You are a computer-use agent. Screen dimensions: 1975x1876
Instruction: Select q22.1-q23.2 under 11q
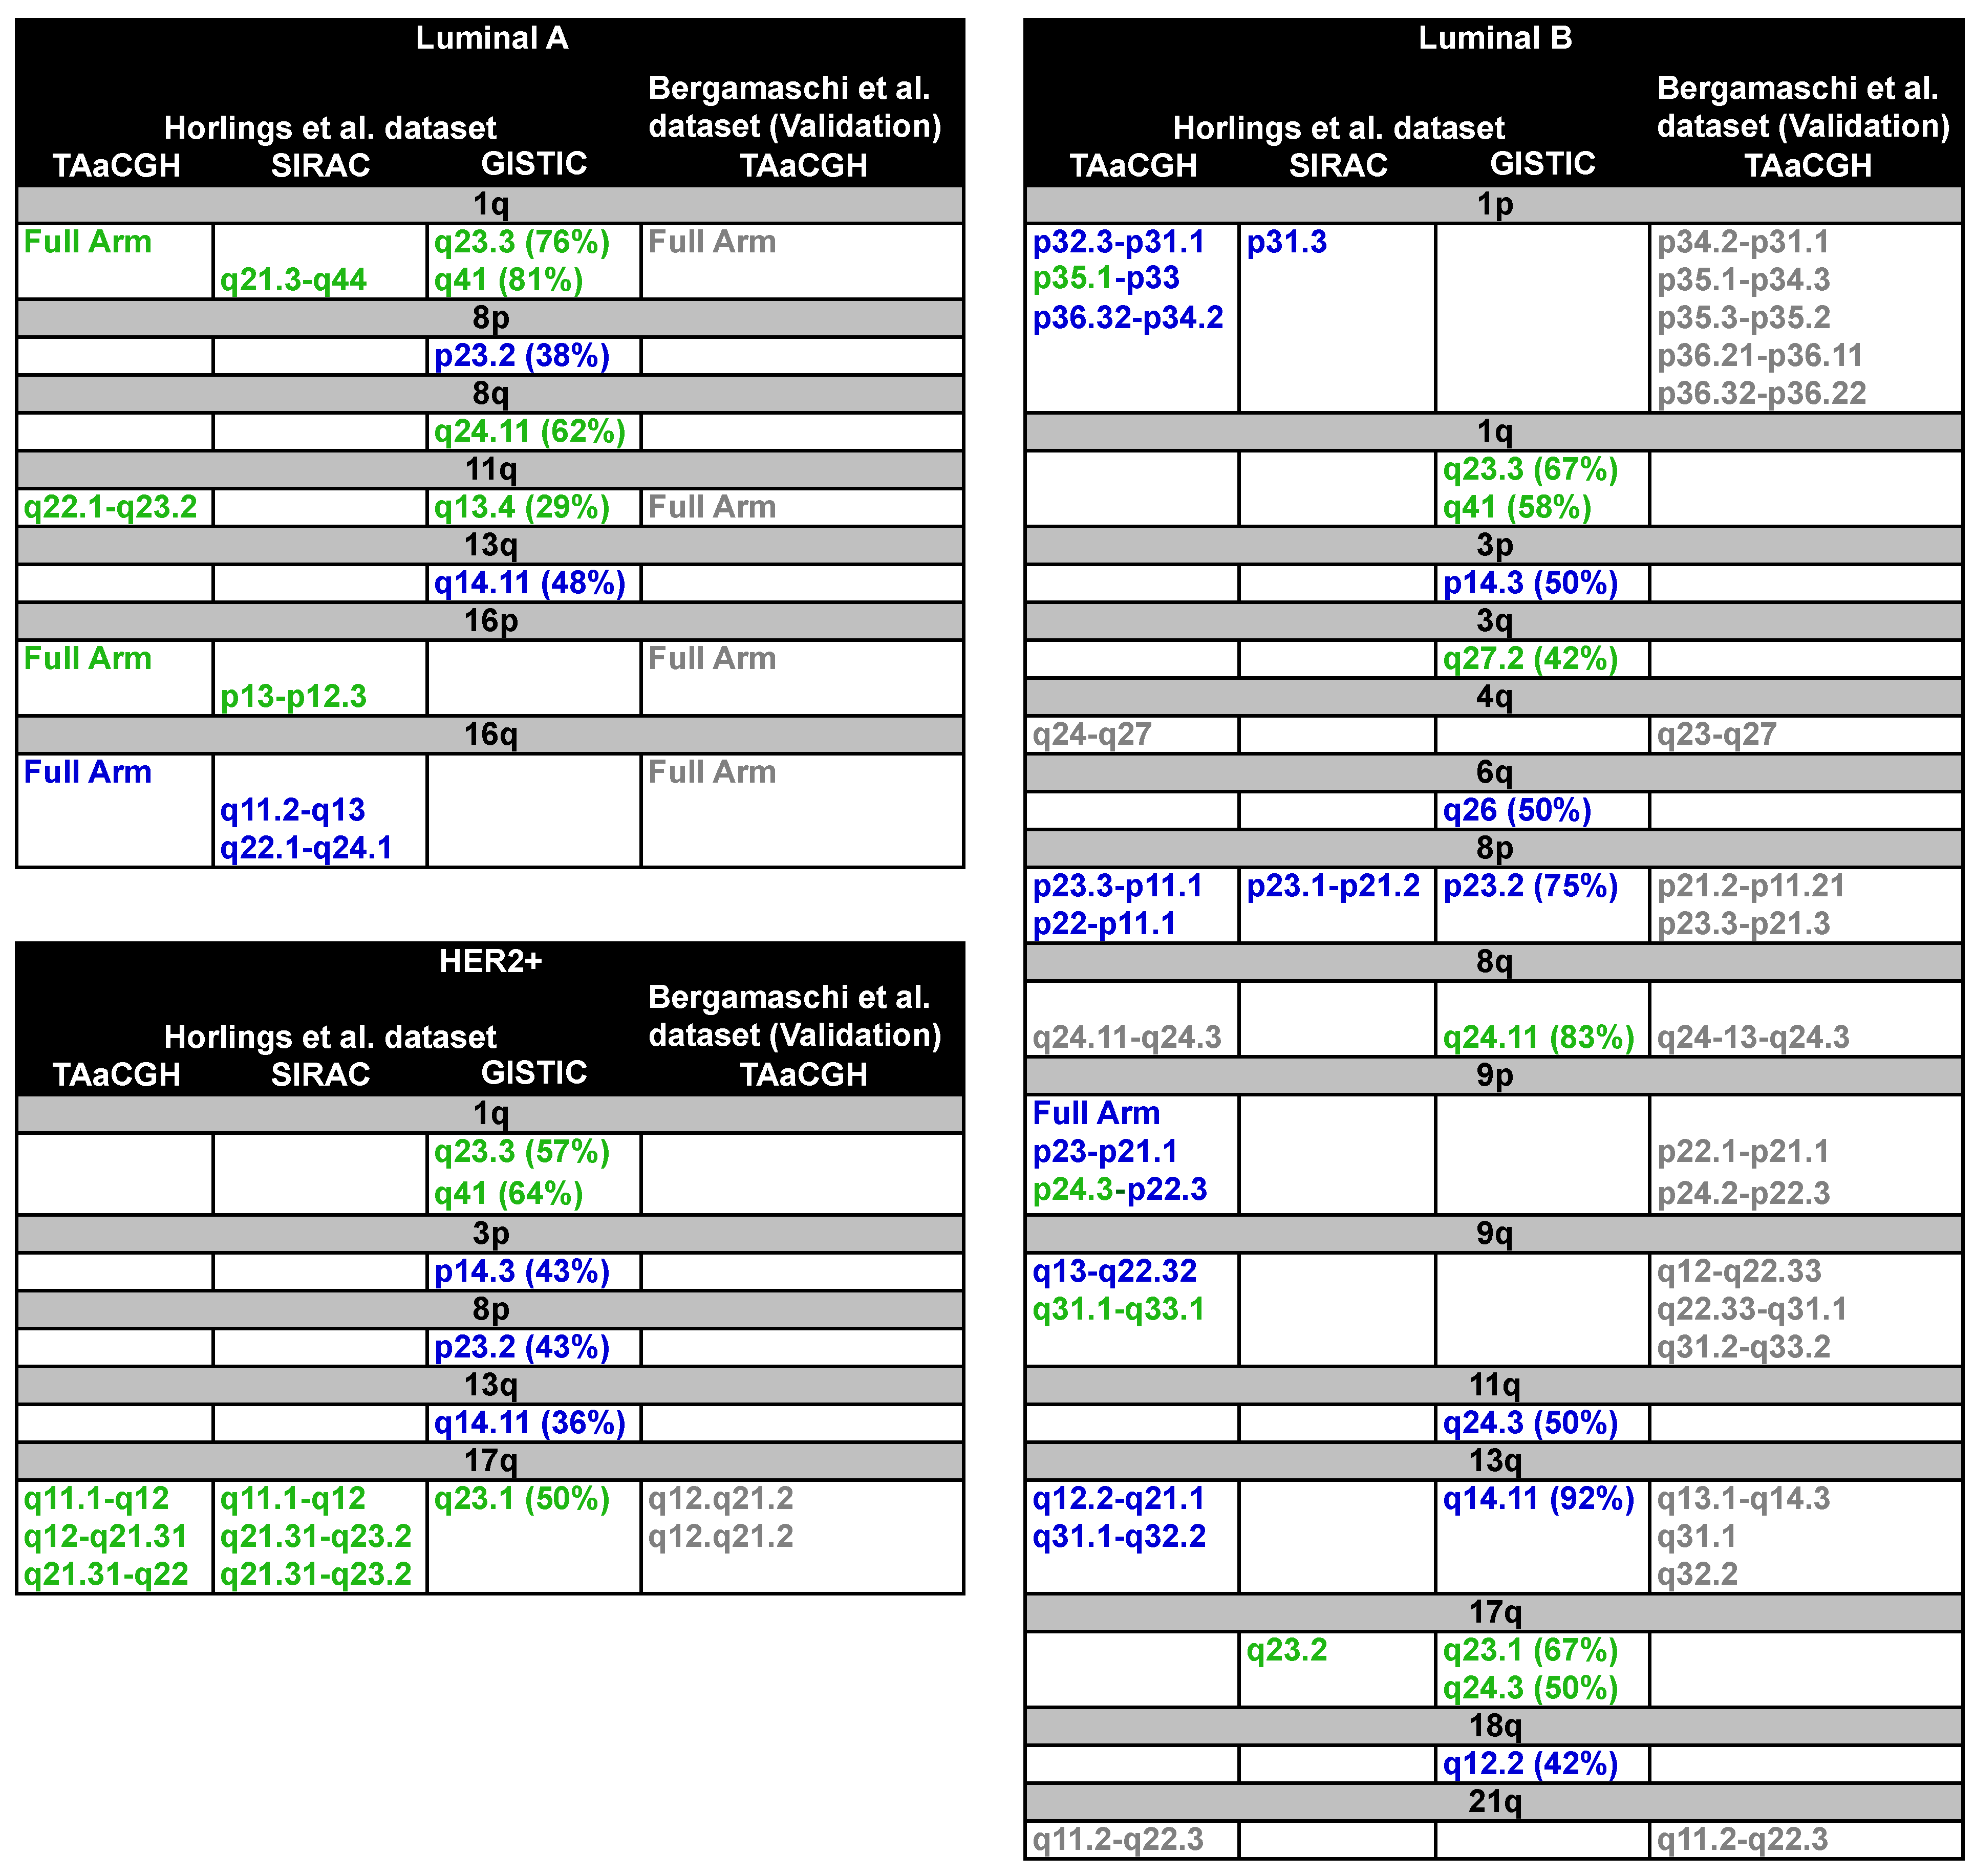110,507
